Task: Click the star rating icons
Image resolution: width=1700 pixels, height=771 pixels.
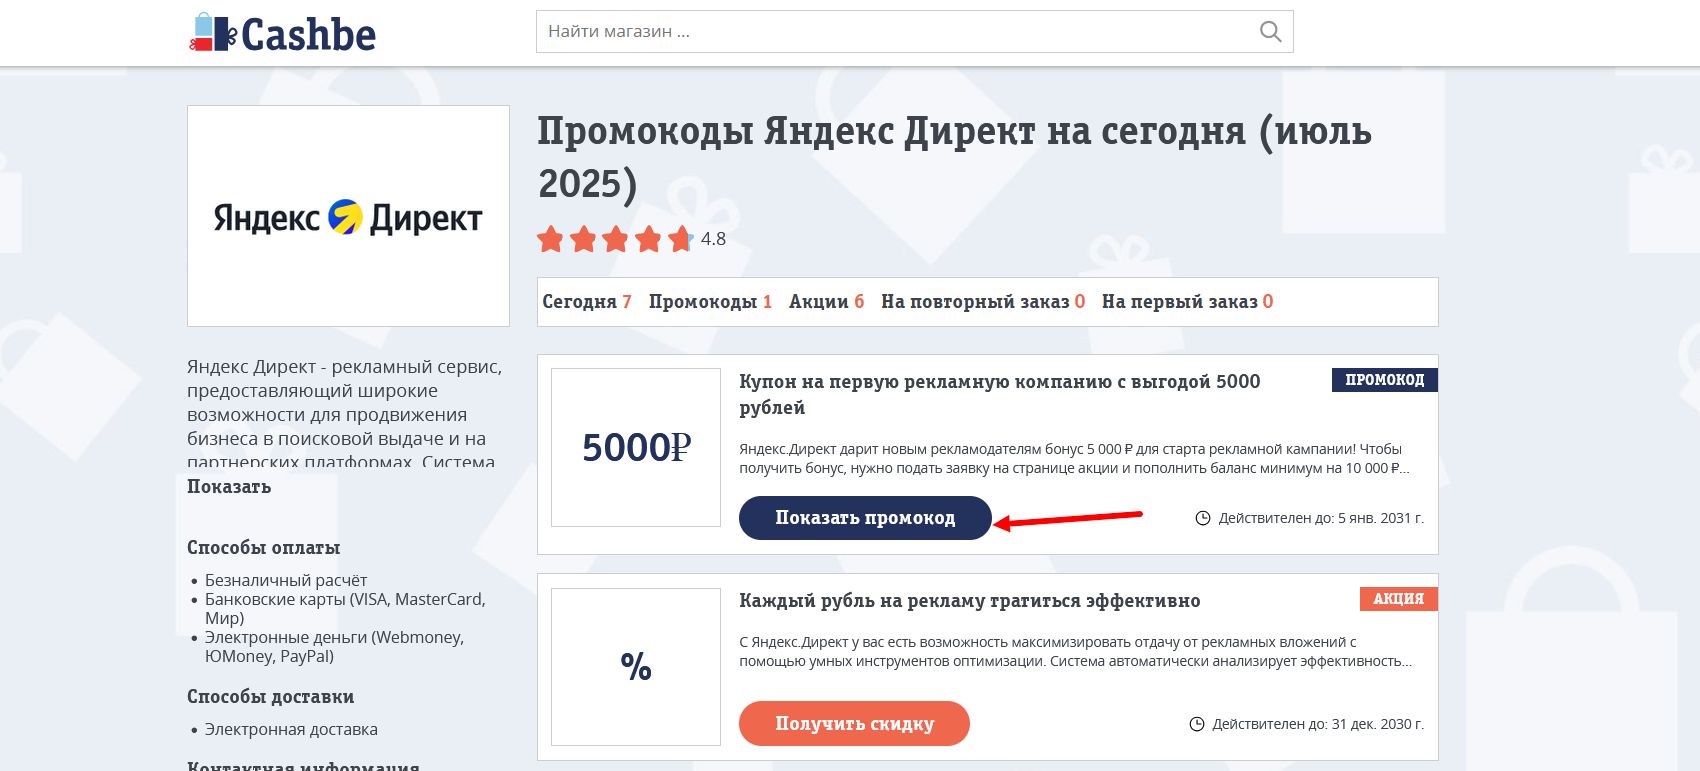Action: (615, 239)
